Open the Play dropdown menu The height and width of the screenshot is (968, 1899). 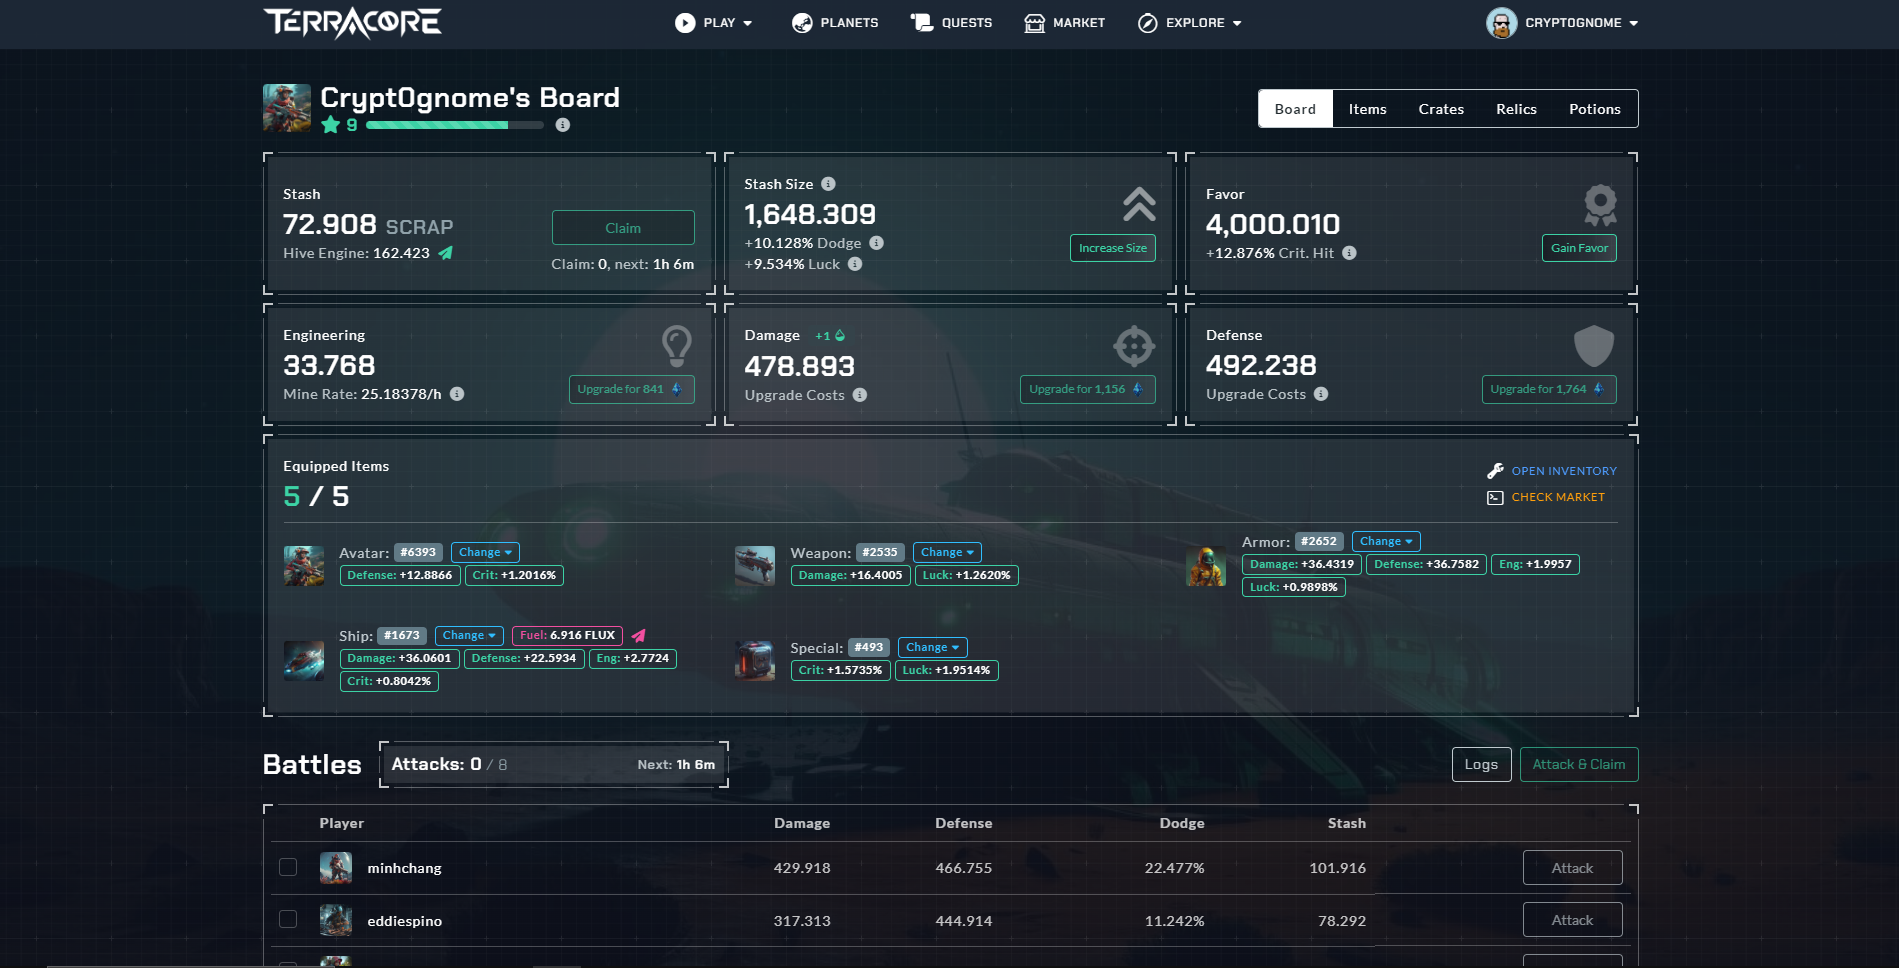click(x=714, y=23)
